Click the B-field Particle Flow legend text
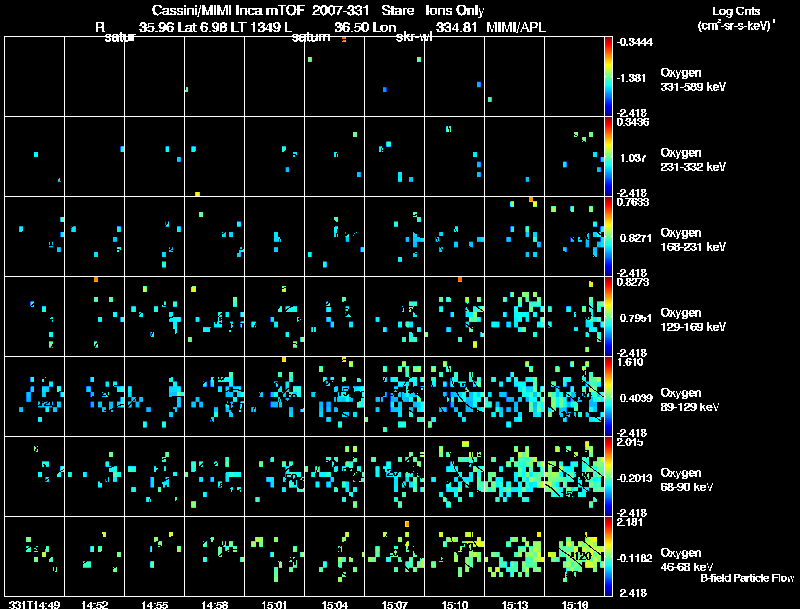 click(747, 579)
